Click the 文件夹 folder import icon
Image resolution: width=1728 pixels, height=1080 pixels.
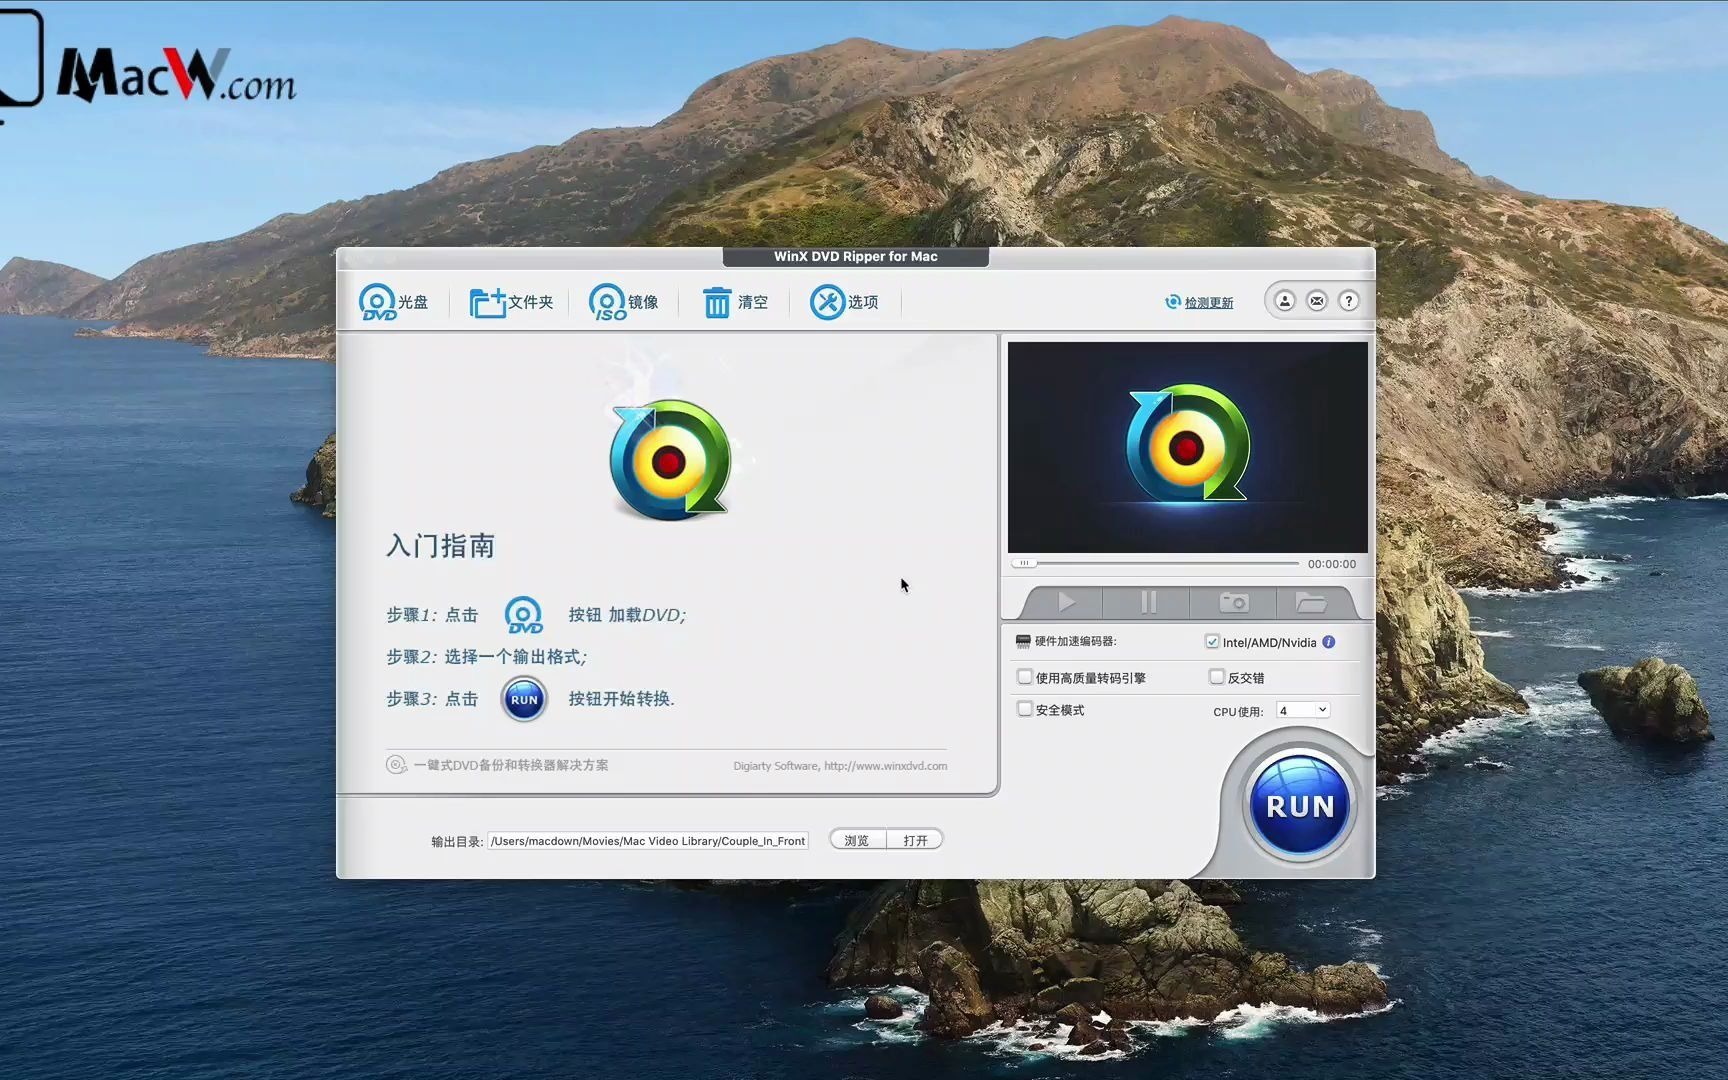[x=490, y=301]
